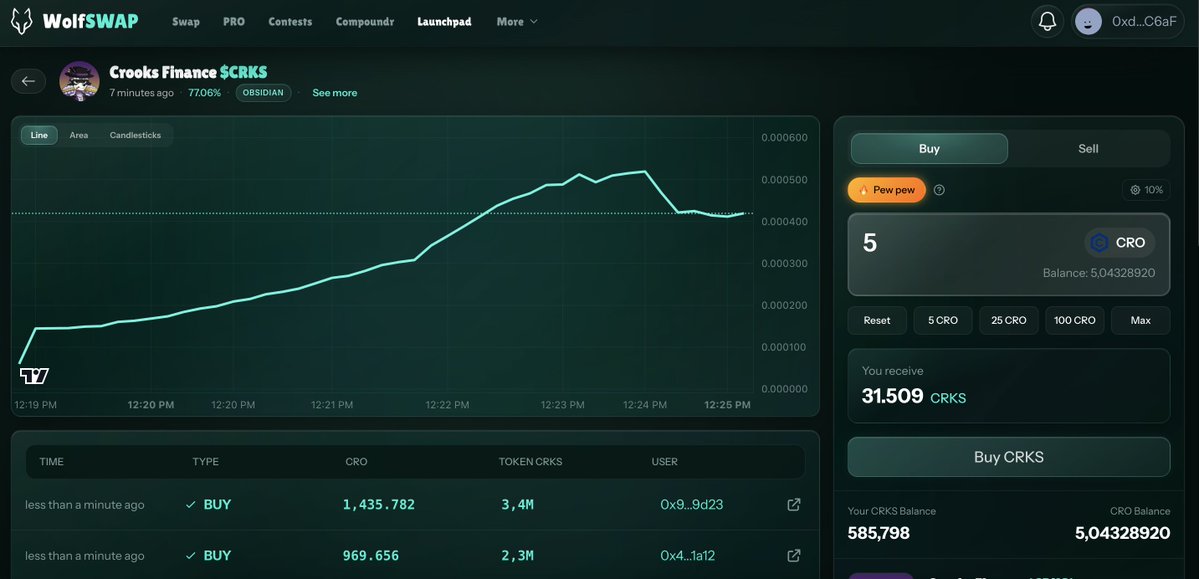Click the Balance: 5,04328920 text
This screenshot has width=1199, height=579.
(1099, 273)
